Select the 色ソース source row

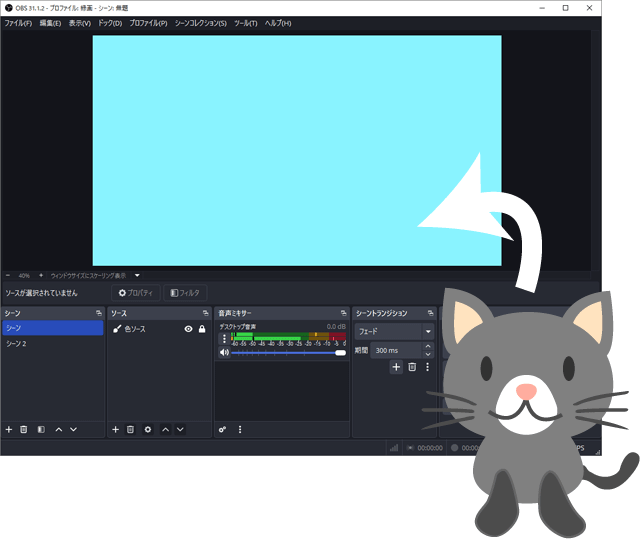point(159,329)
